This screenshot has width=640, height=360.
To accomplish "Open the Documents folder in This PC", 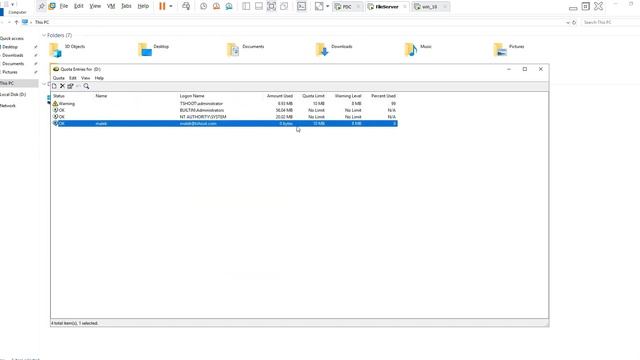I will tap(245, 49).
